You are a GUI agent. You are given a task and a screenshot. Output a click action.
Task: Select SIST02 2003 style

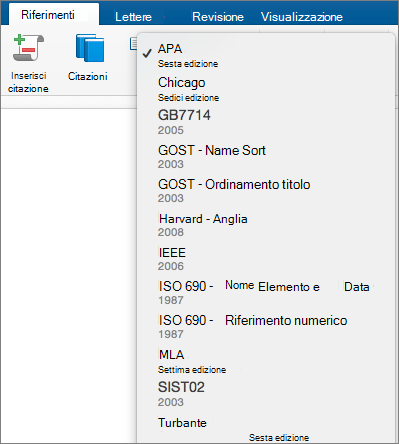(266, 394)
